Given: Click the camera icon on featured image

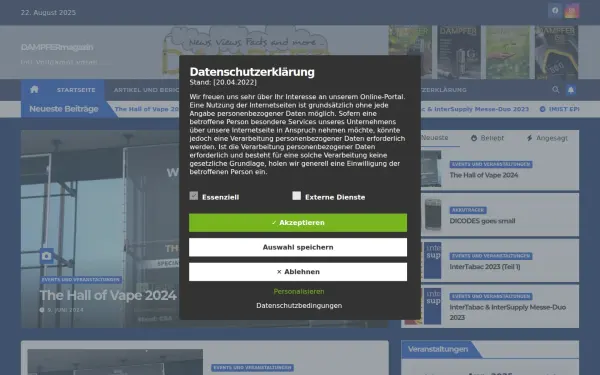Looking at the screenshot, I should pos(47,256).
